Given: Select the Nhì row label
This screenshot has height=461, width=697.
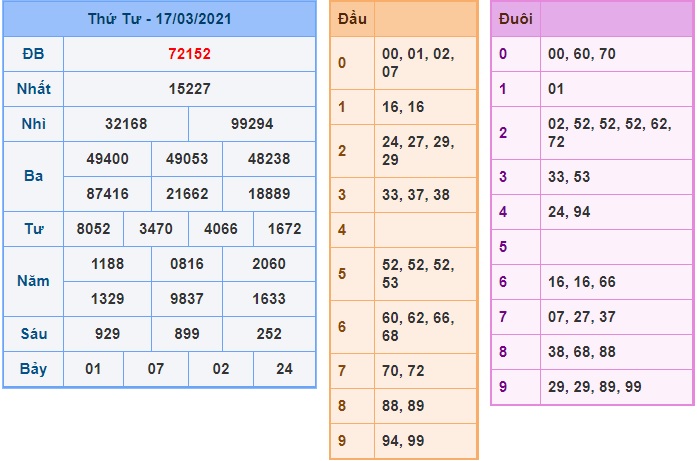Looking at the screenshot, I should [33, 124].
